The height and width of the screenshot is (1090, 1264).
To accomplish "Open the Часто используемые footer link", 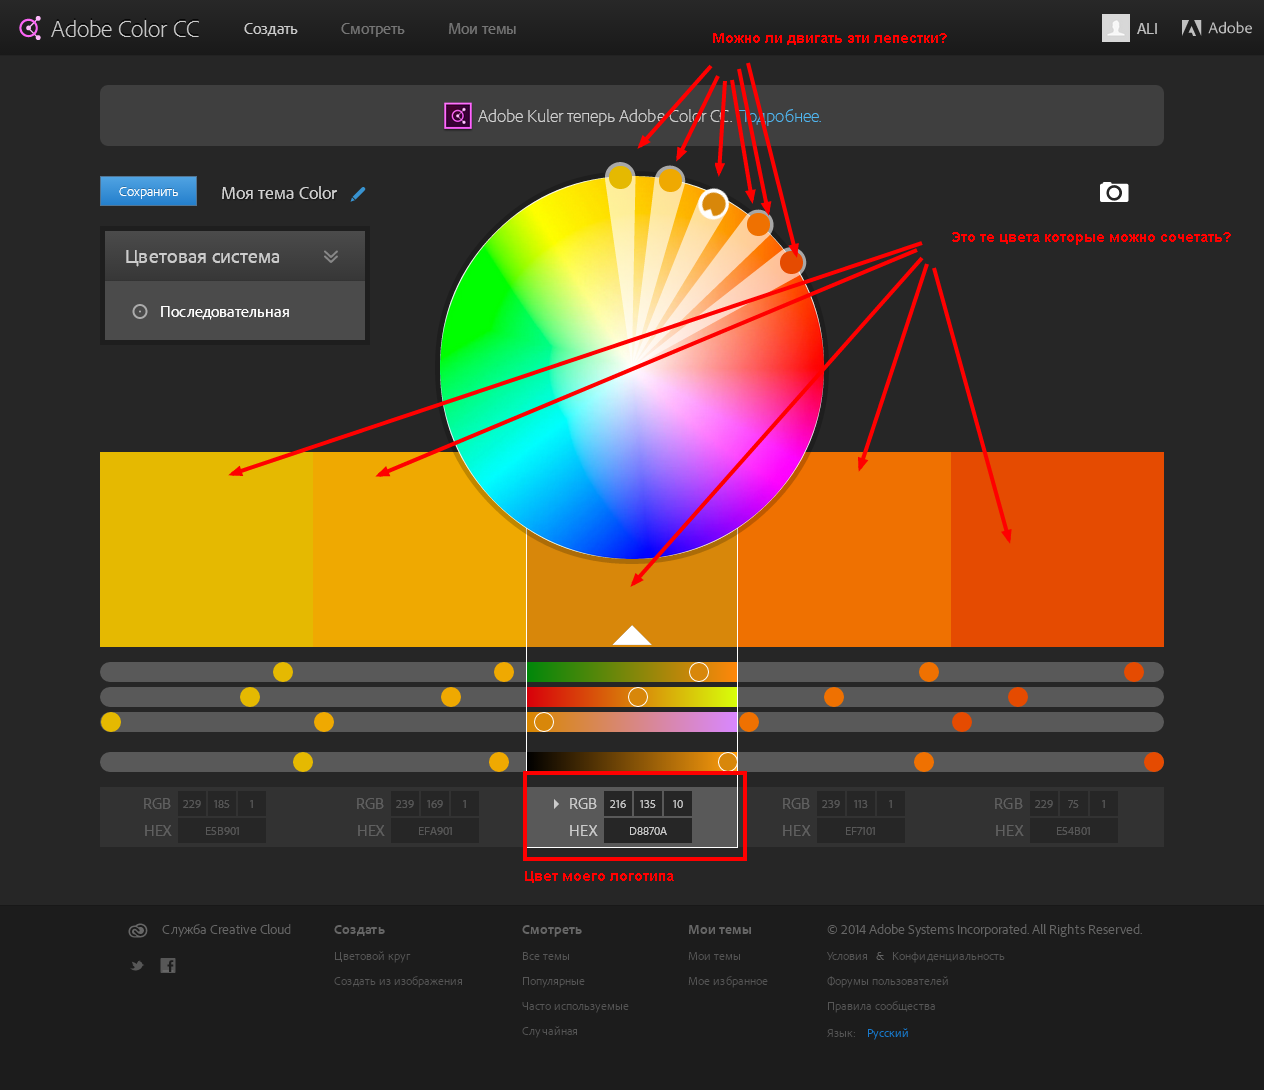I will coord(575,1006).
